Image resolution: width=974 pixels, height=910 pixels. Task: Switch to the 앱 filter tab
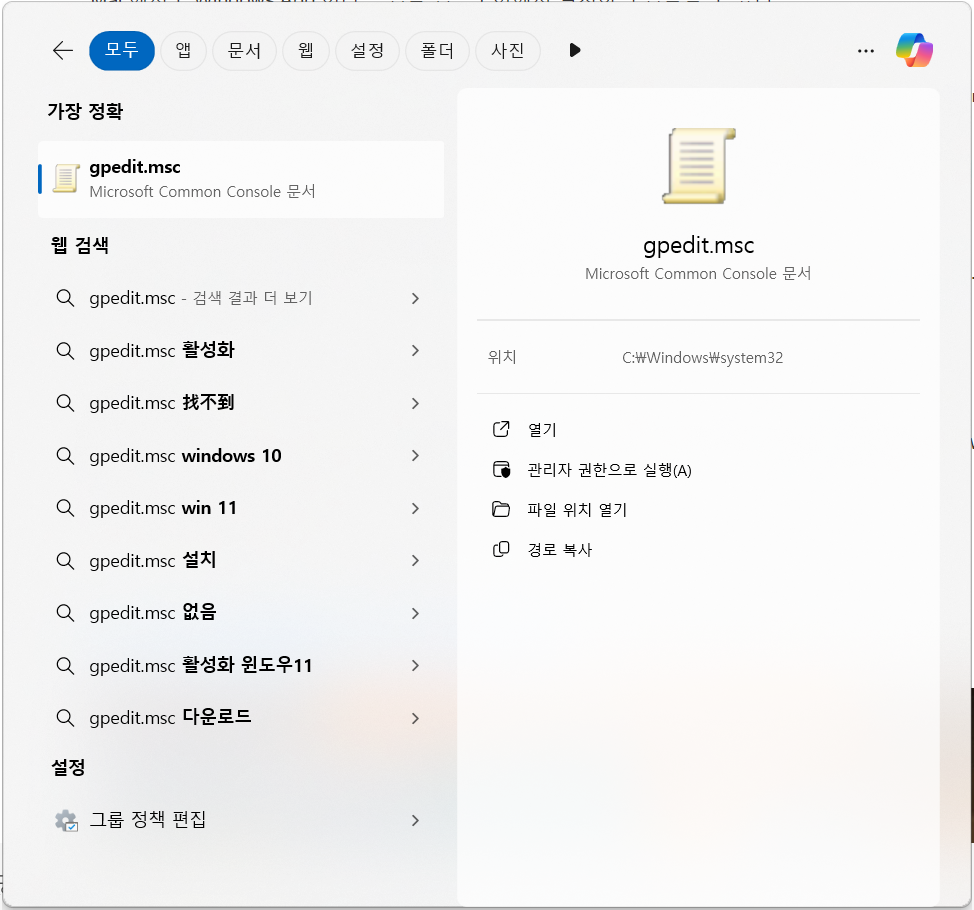point(183,50)
